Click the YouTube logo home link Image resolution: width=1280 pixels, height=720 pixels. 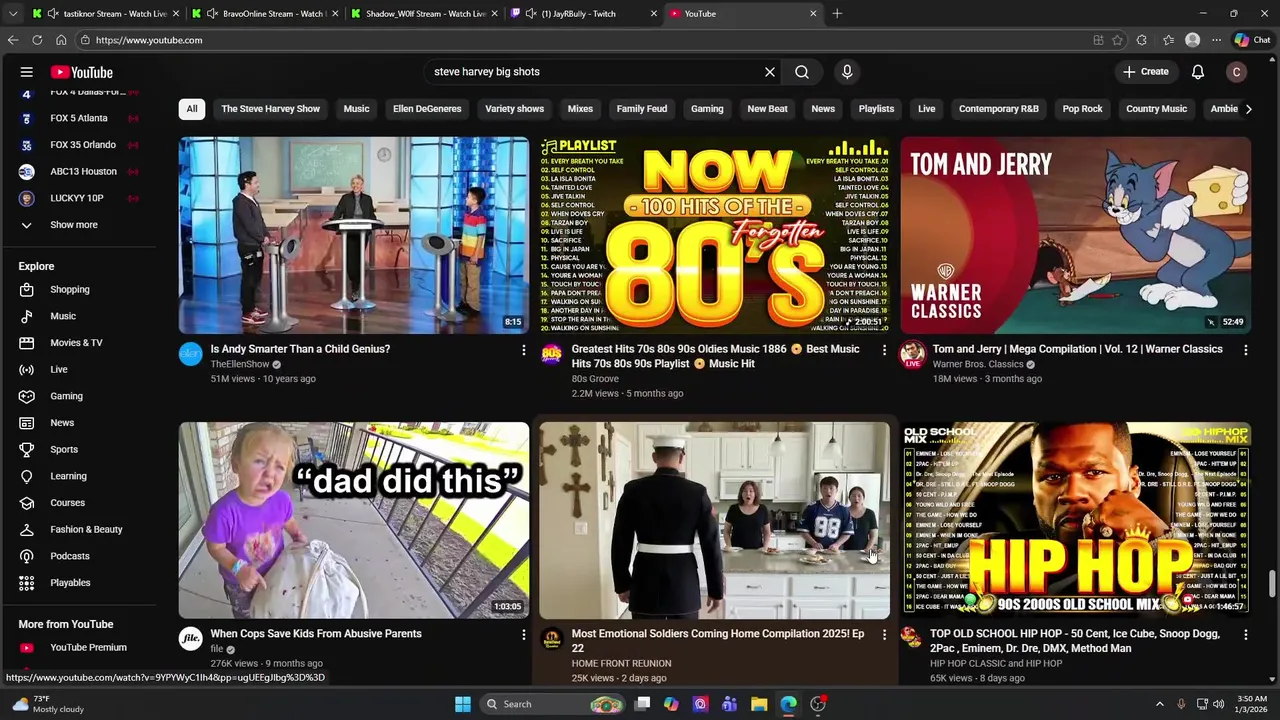coord(82,72)
